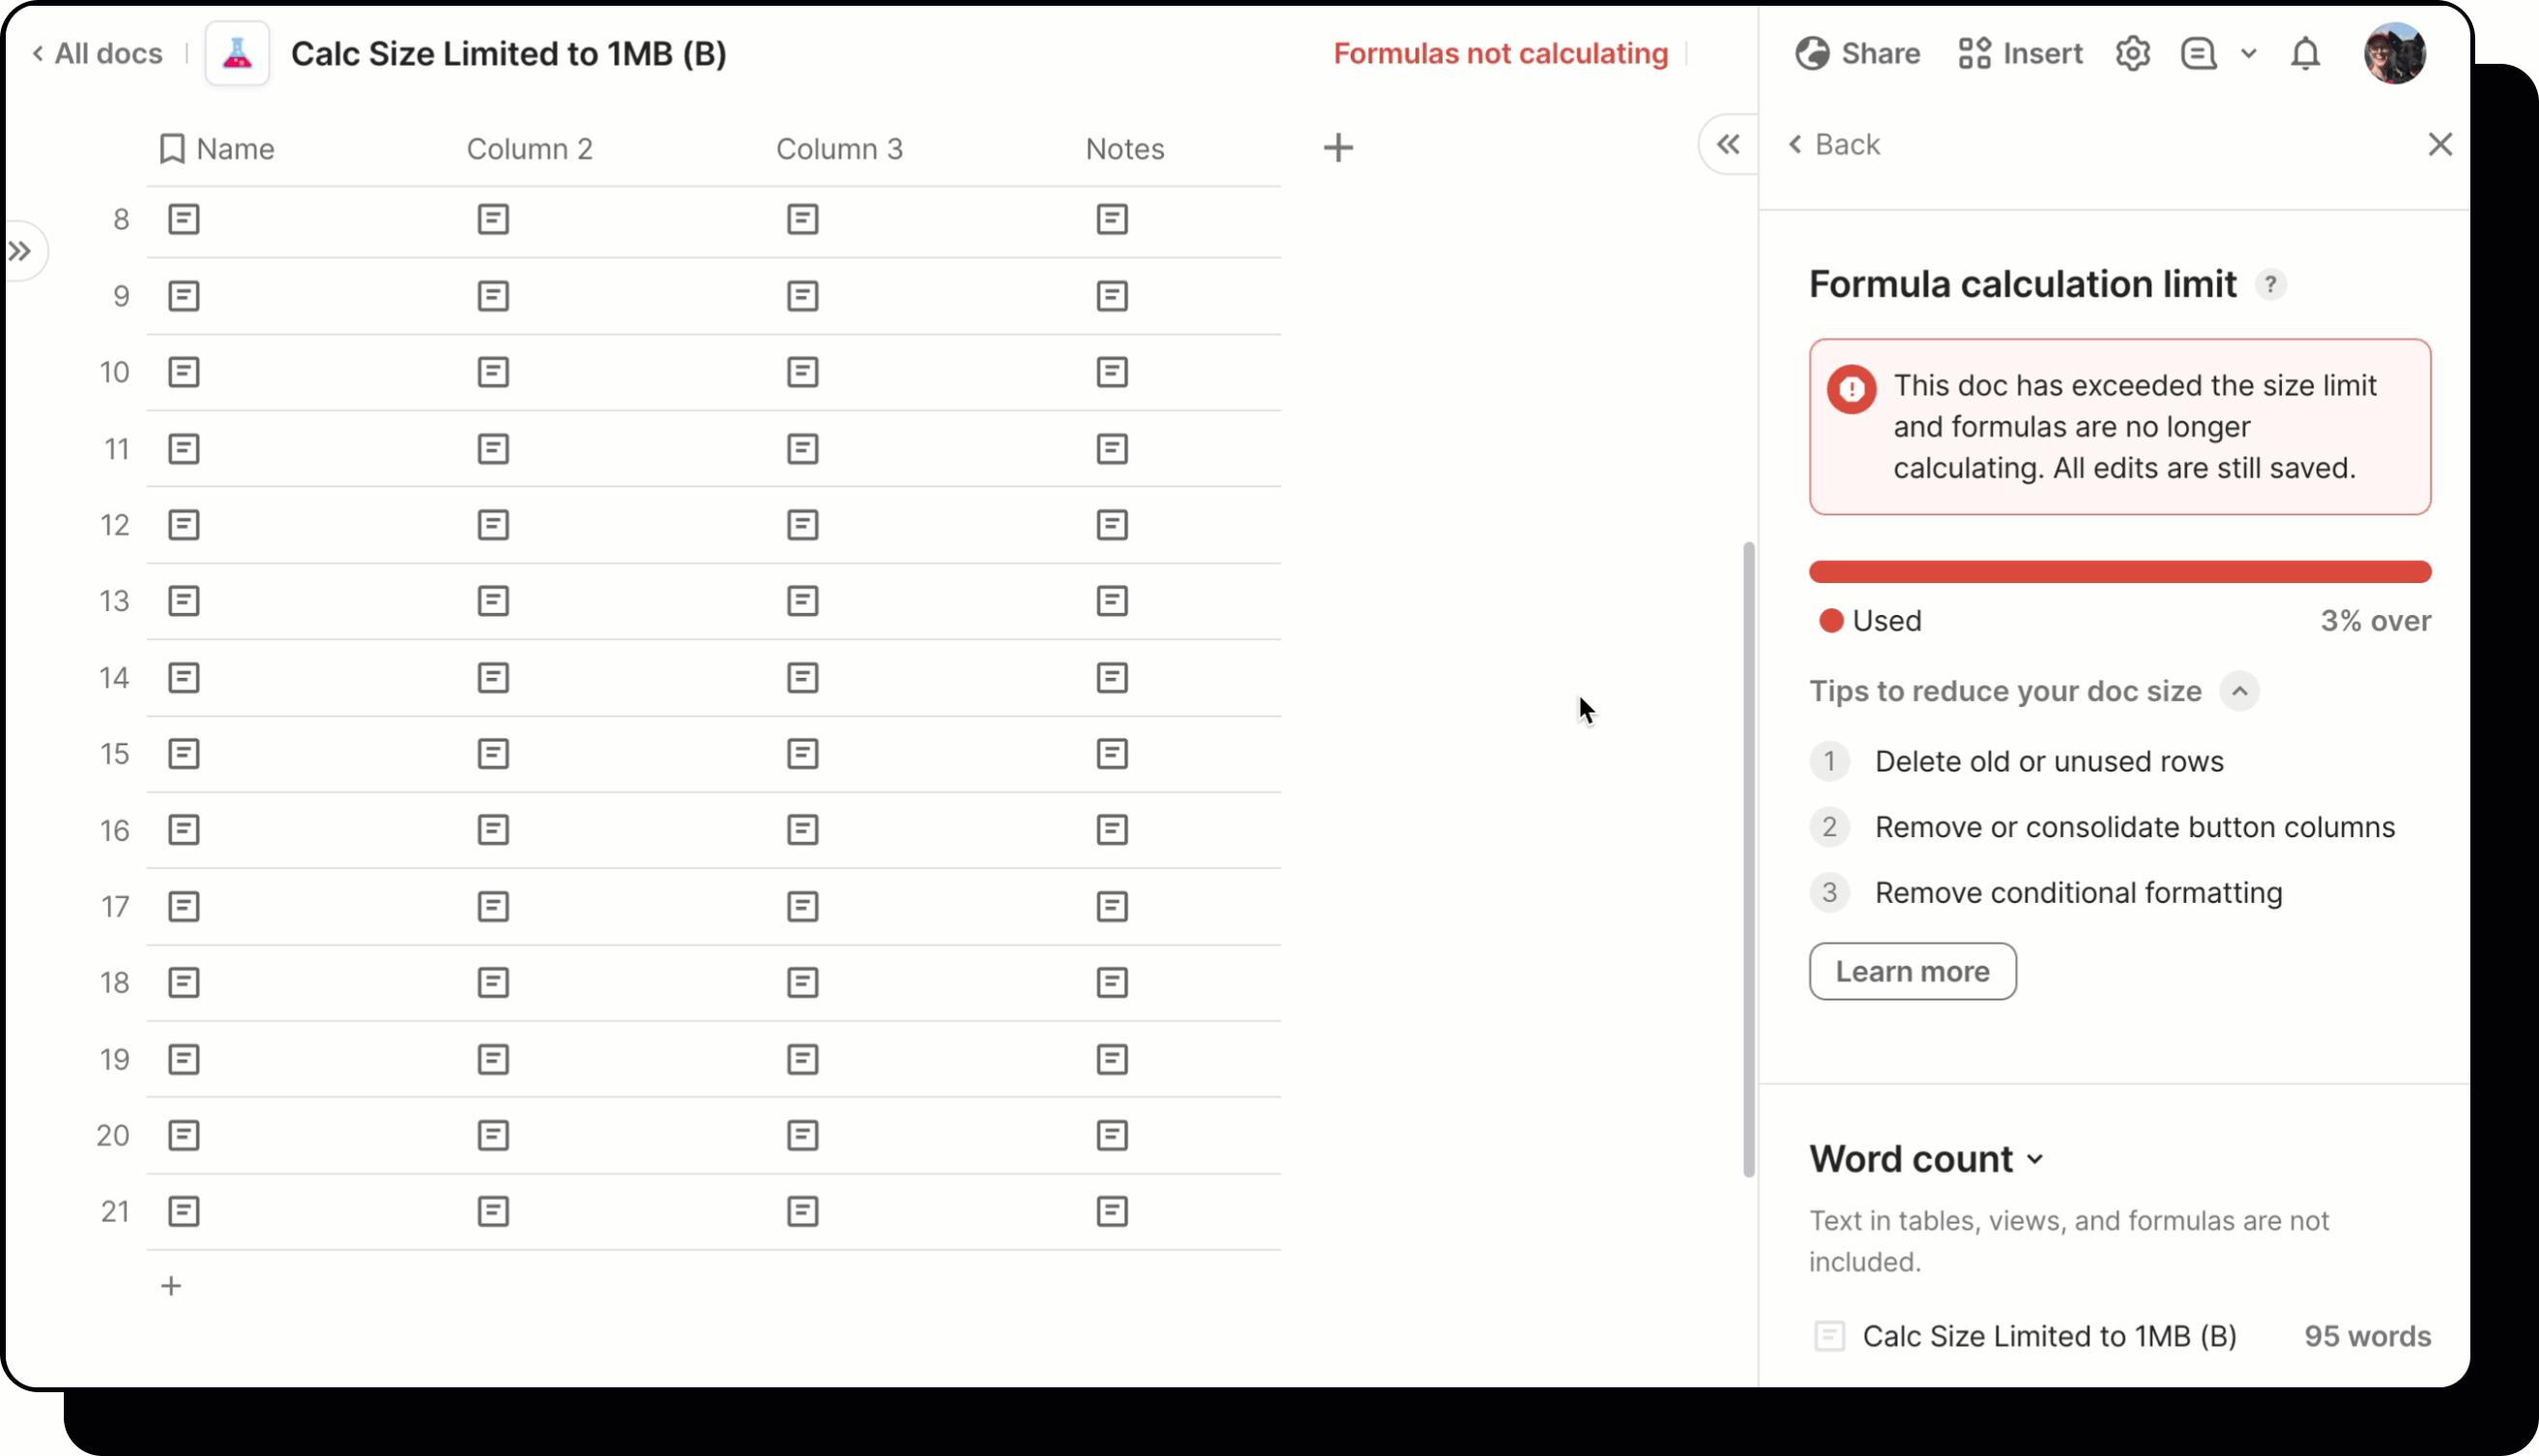Open the dropdown arrow beside the chat icon
The image size is (2539, 1456).
[x=2250, y=53]
